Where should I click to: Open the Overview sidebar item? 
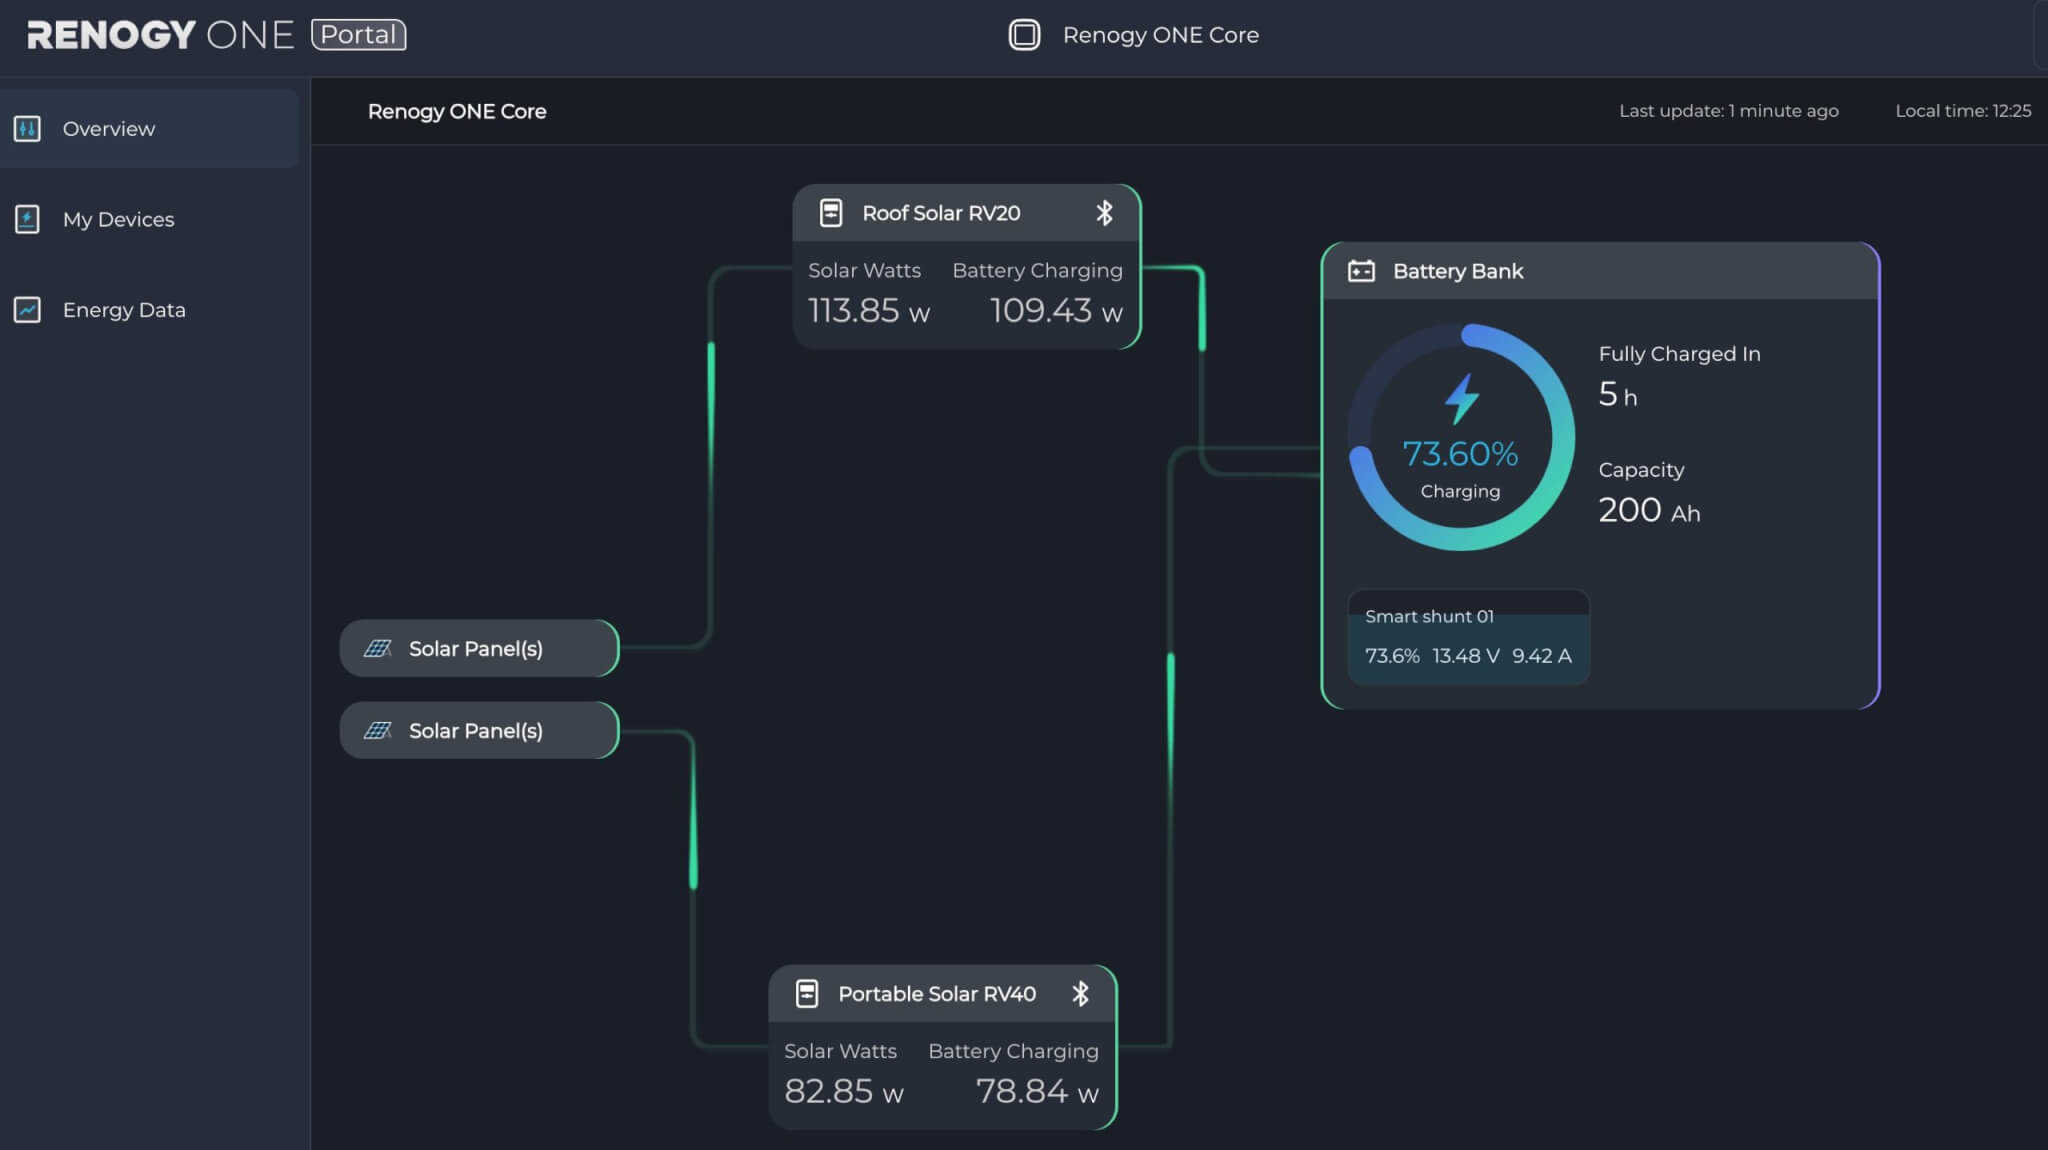108,129
